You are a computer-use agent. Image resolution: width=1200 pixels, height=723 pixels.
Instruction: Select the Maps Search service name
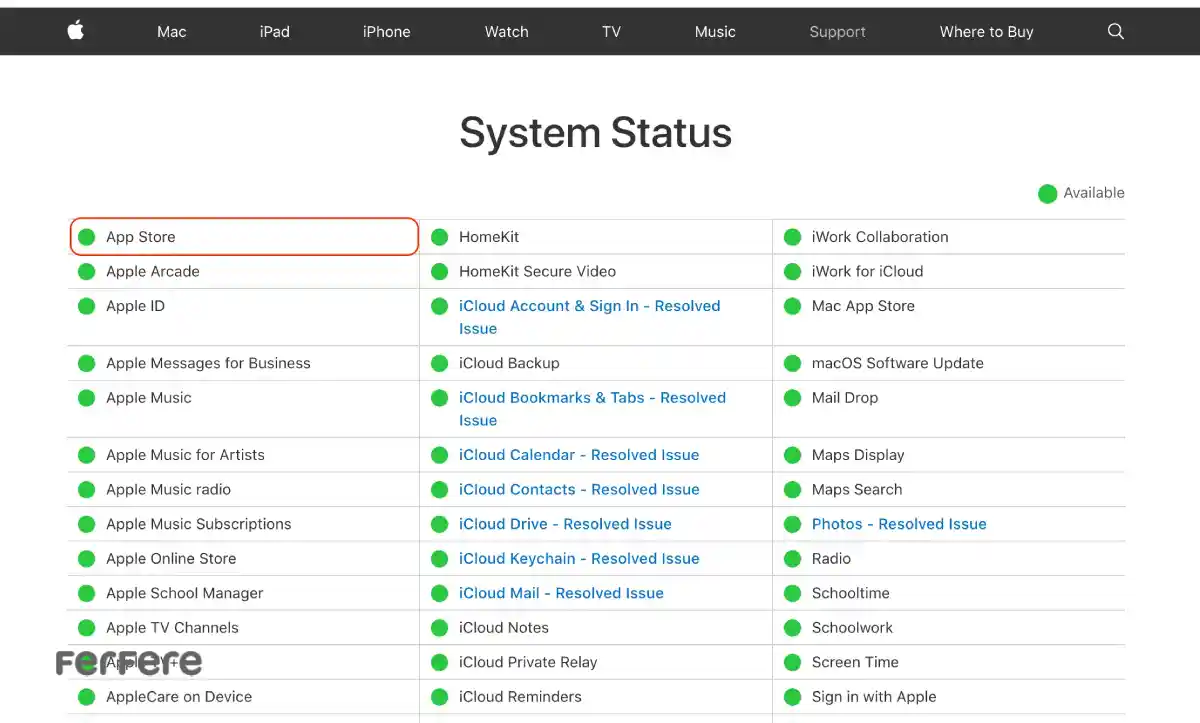coord(857,490)
